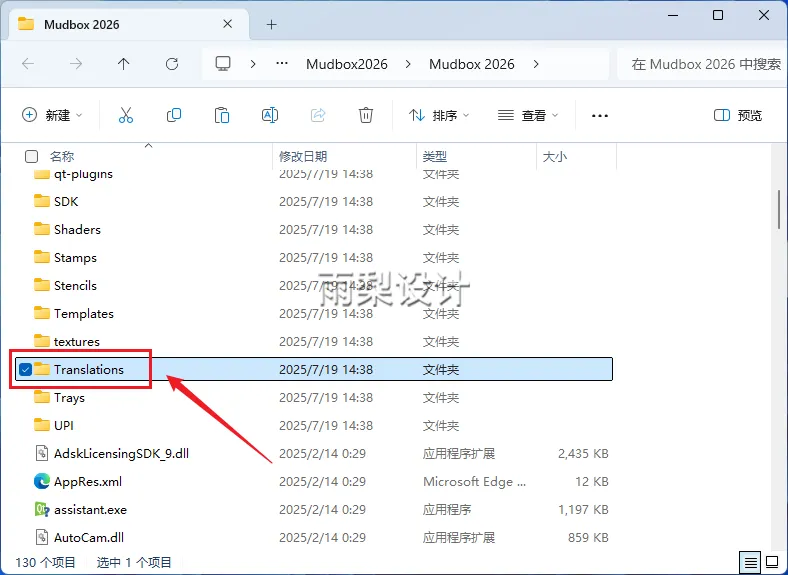Click the 选中 1 个项目 status text

pos(134,562)
